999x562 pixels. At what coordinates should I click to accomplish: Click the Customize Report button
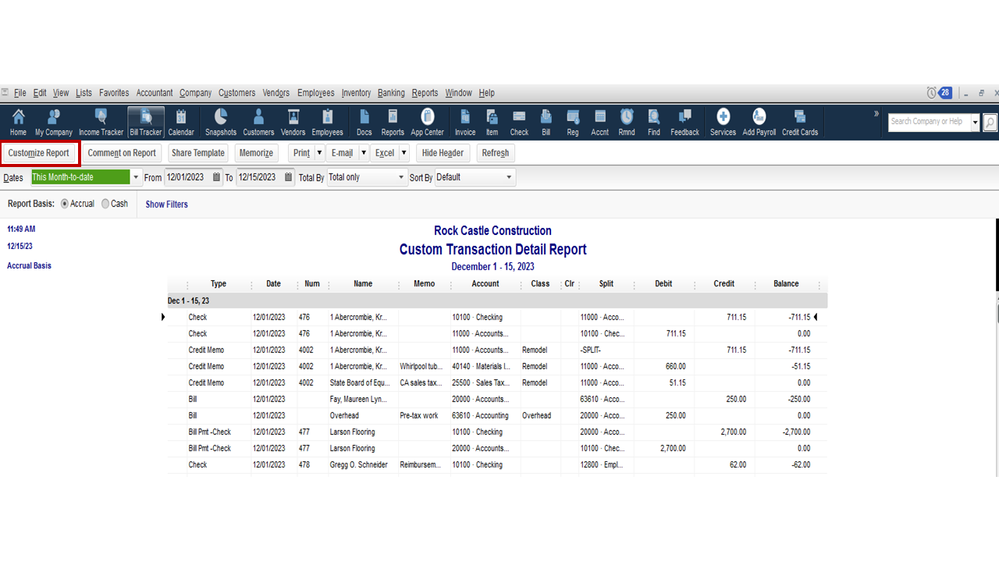[x=39, y=153]
